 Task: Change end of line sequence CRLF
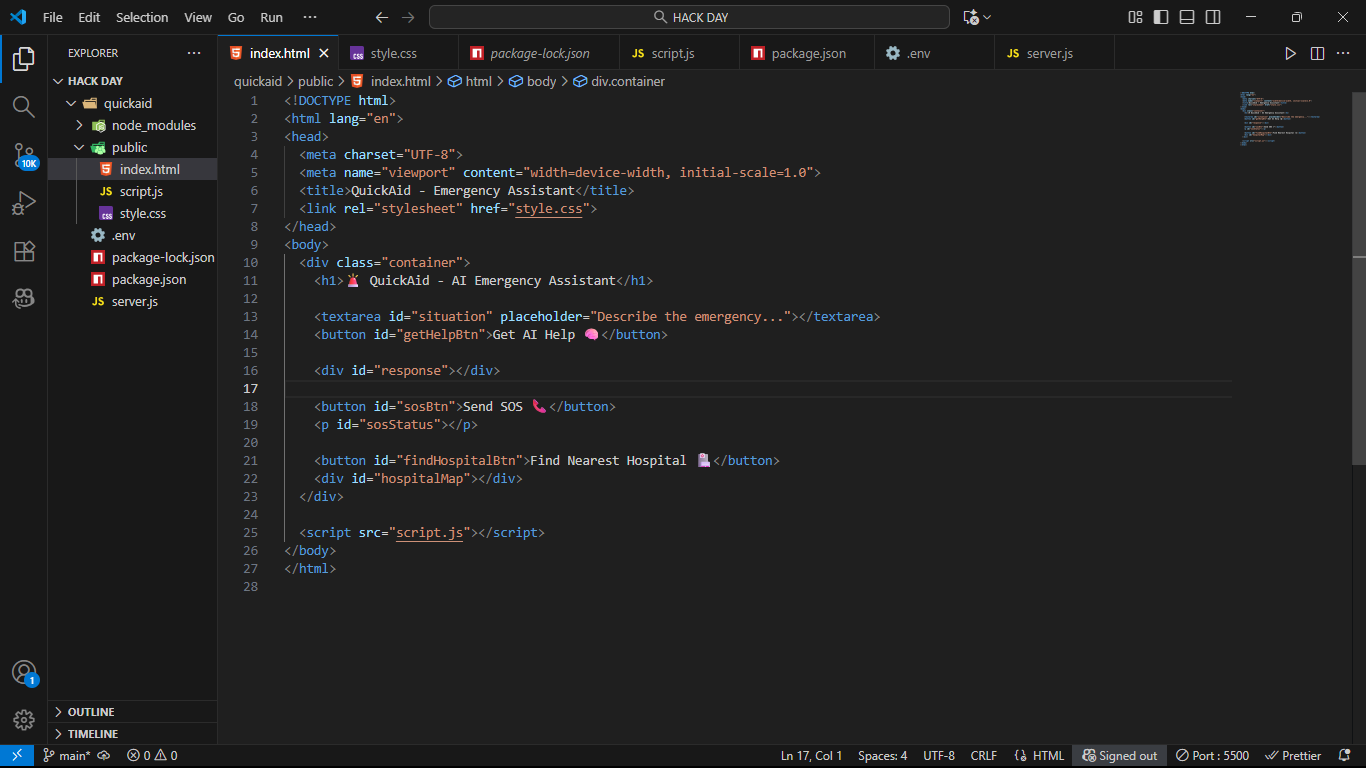pos(984,756)
